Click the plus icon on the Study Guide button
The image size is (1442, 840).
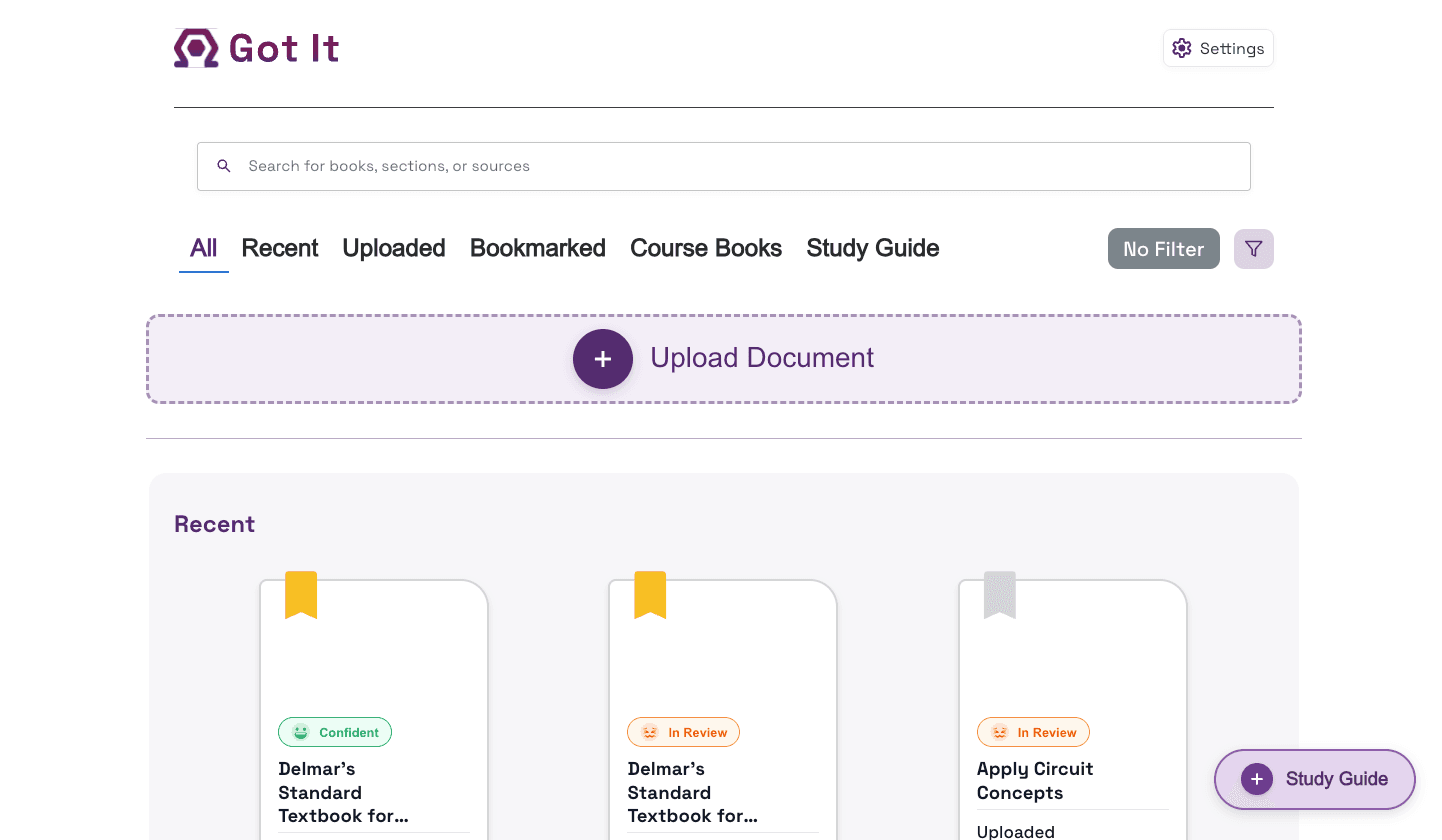coord(1256,779)
